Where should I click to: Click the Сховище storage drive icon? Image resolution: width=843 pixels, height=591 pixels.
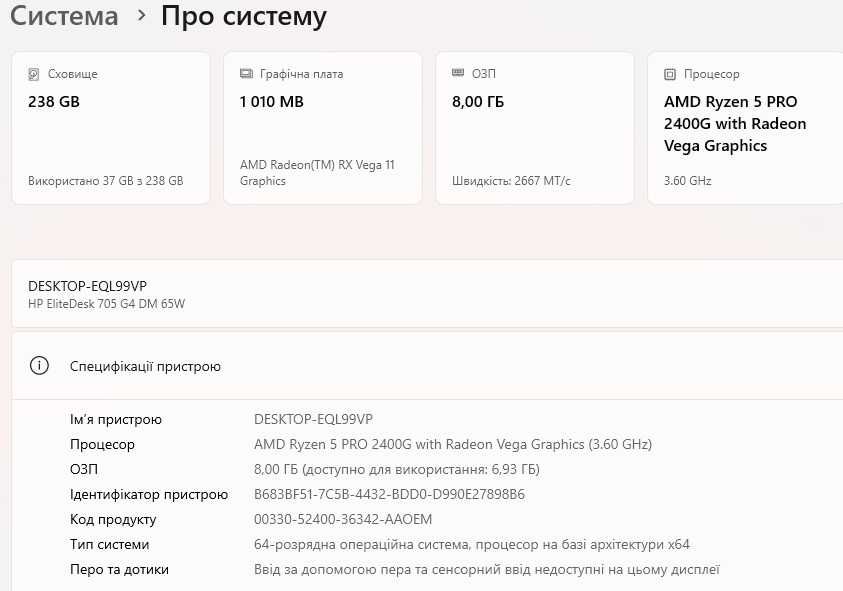[x=34, y=74]
